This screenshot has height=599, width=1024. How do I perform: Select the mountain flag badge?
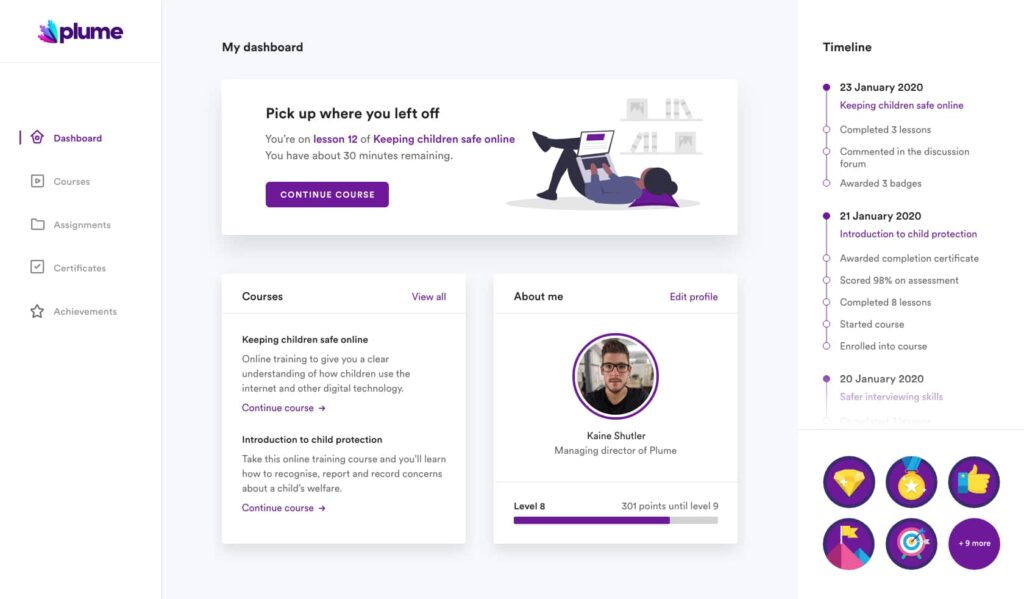pos(849,543)
